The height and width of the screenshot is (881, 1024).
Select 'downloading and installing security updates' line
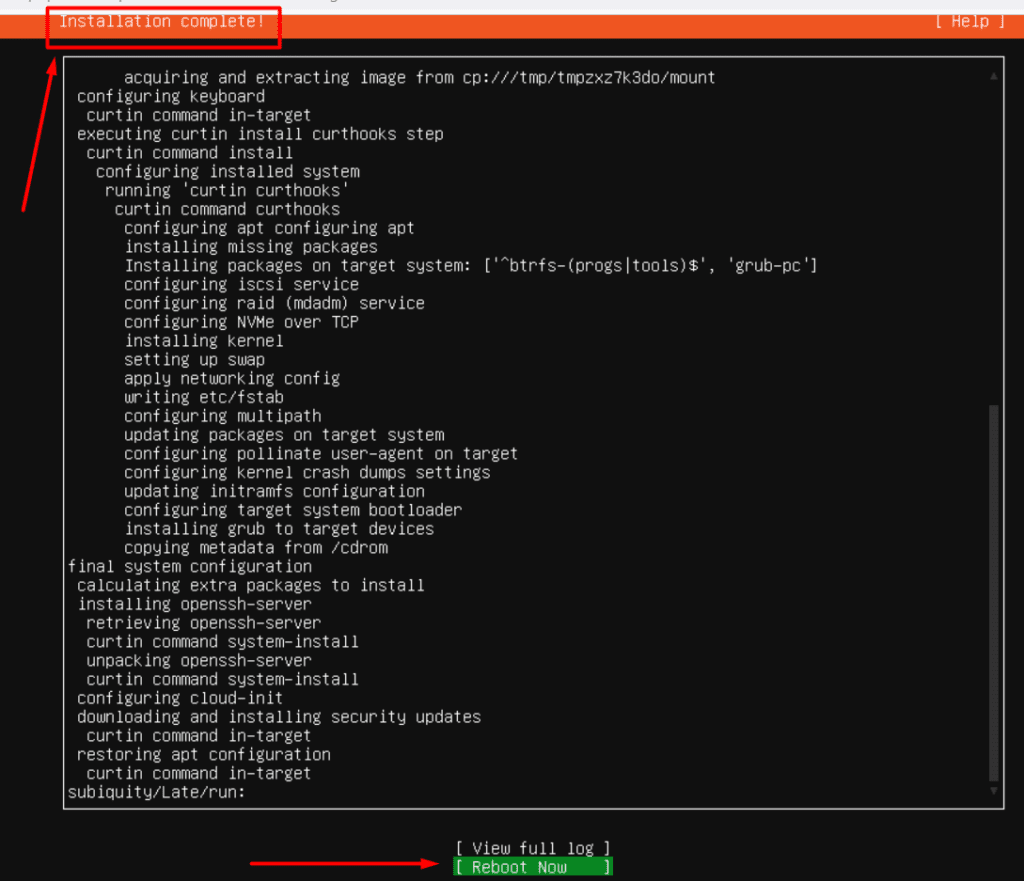[279, 717]
